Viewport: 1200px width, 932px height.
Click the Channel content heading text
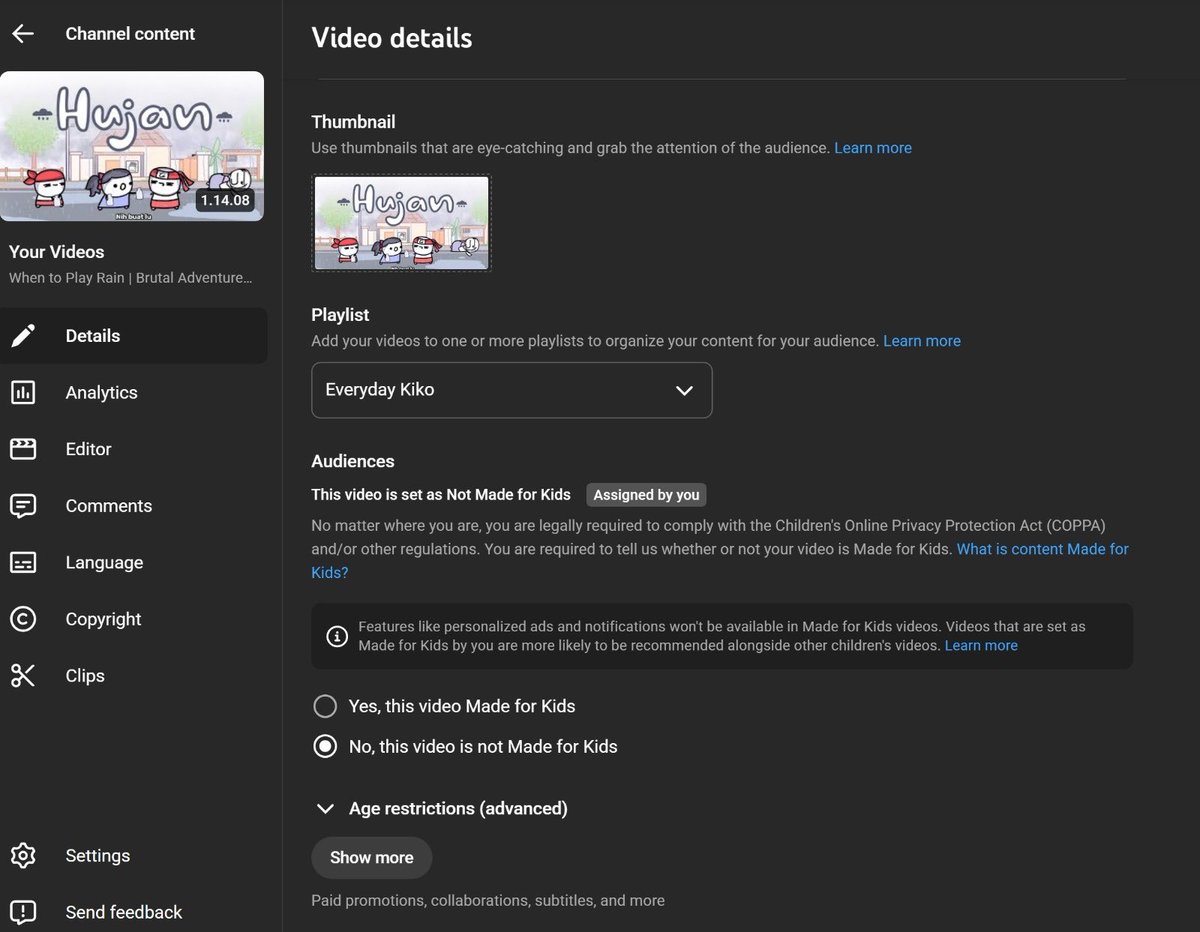tap(130, 33)
